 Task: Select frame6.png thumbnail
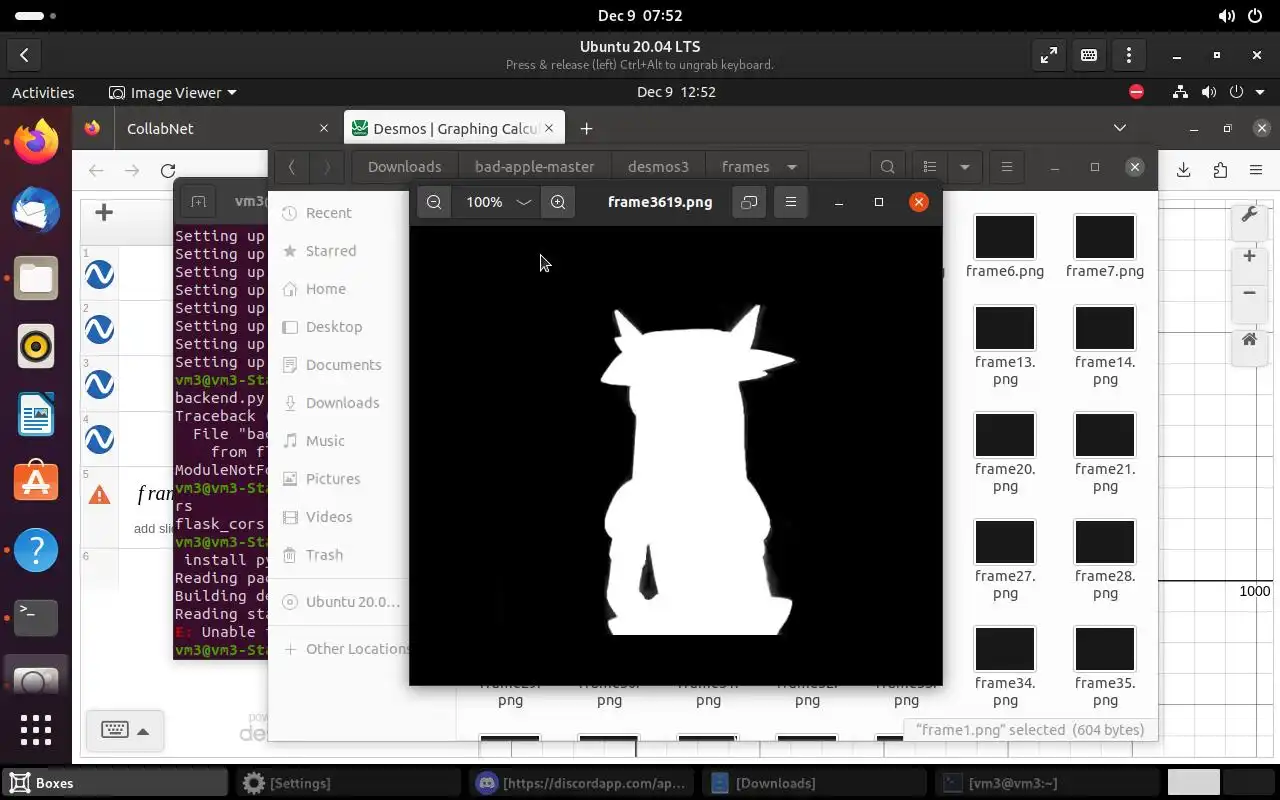coord(1005,238)
